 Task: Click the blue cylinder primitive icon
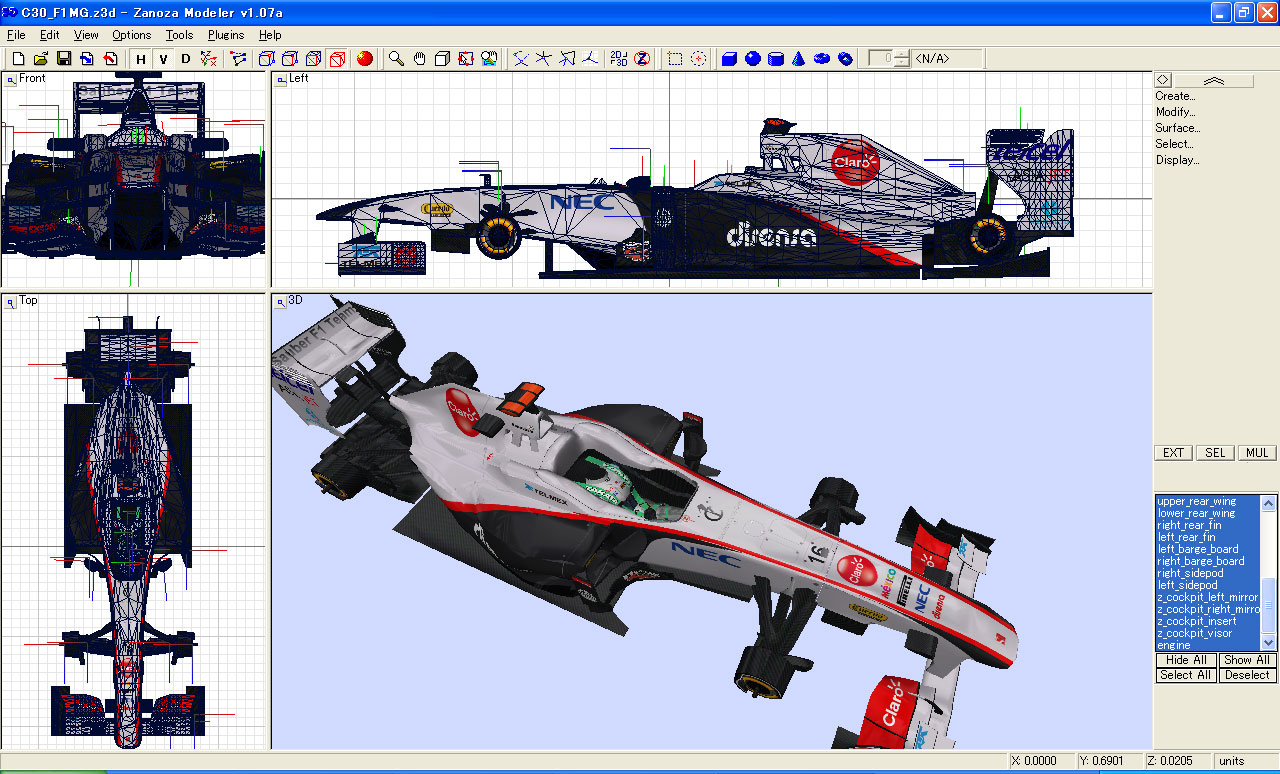[775, 59]
